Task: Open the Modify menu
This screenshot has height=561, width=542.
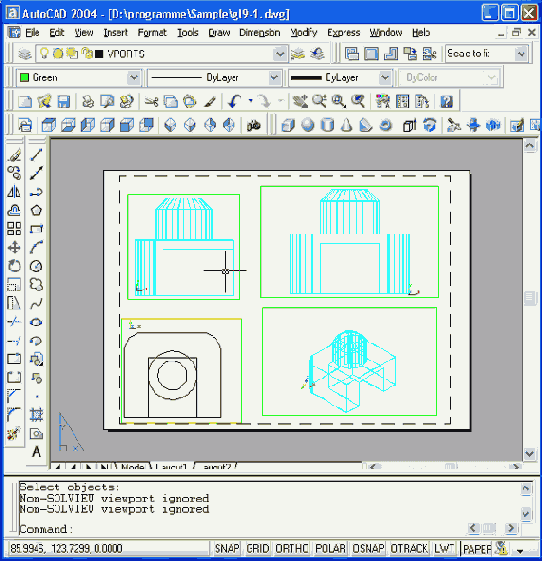Action: (304, 33)
